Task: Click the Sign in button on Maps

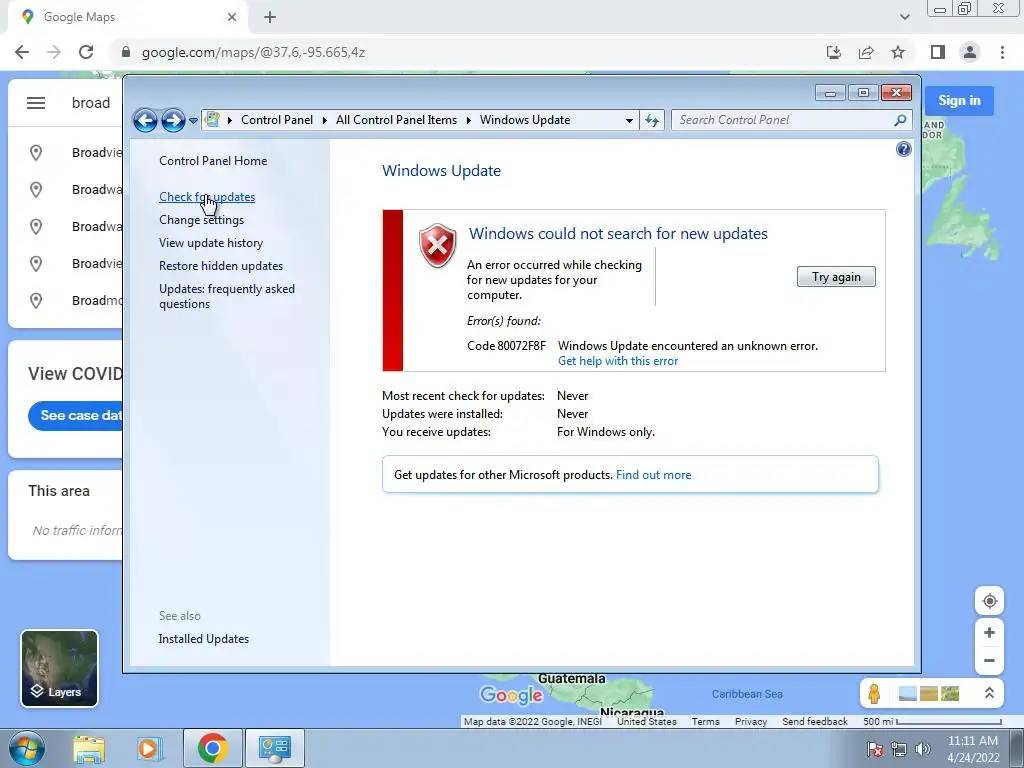Action: tap(959, 101)
